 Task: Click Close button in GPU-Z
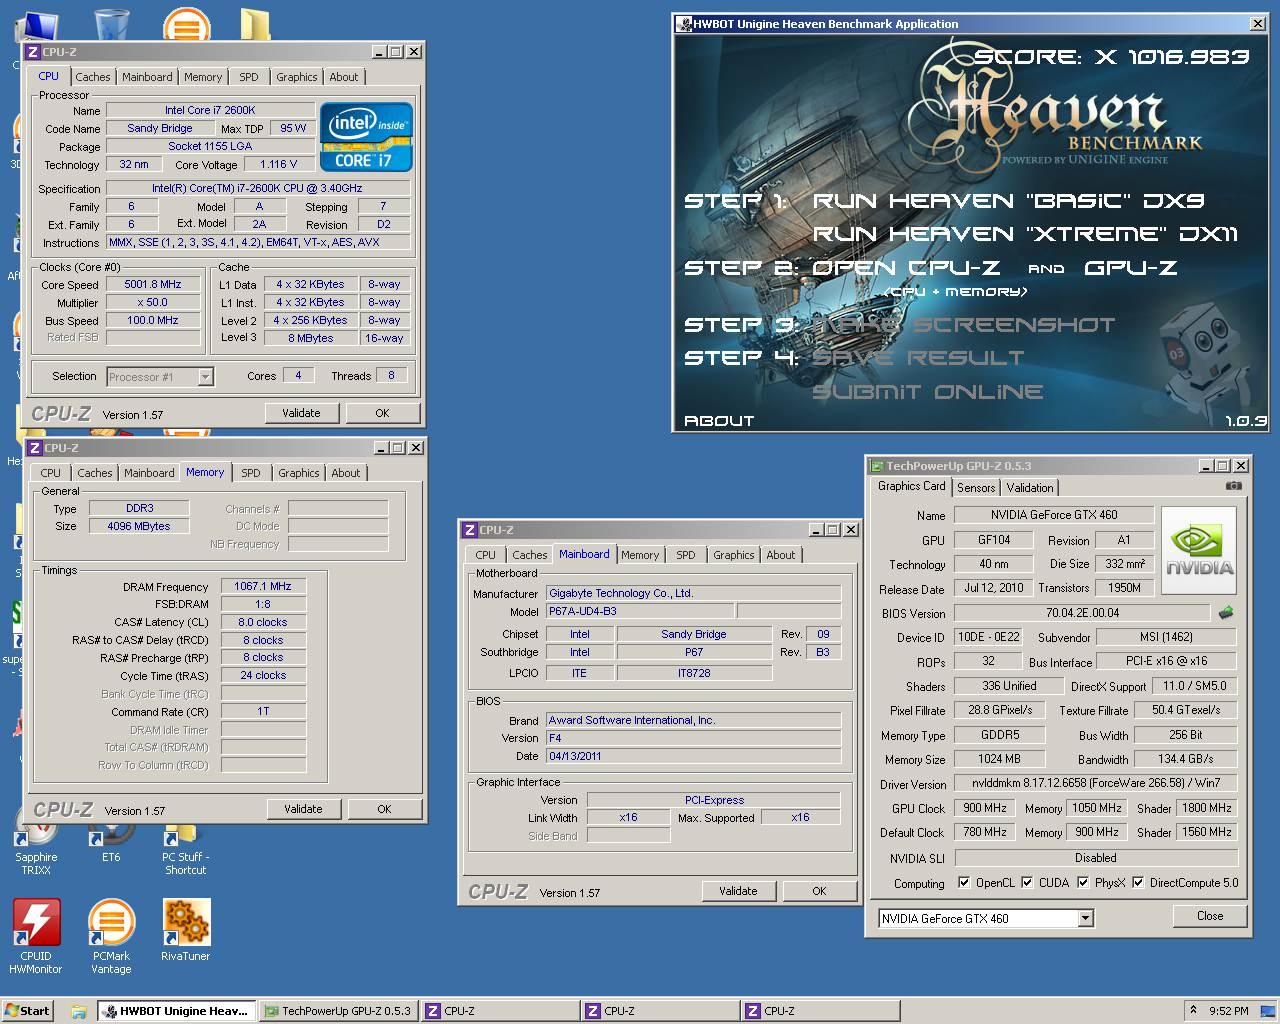pyautogui.click(x=1210, y=916)
